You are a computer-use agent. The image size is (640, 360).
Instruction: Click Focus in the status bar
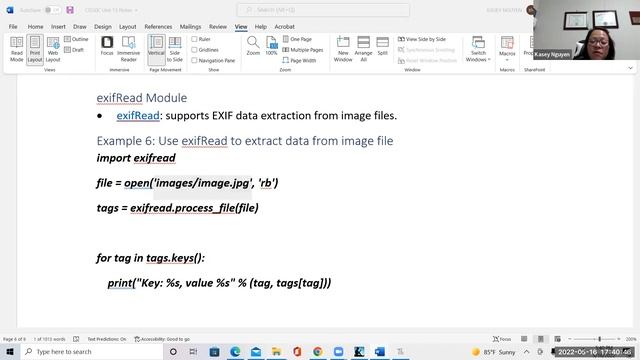502,339
